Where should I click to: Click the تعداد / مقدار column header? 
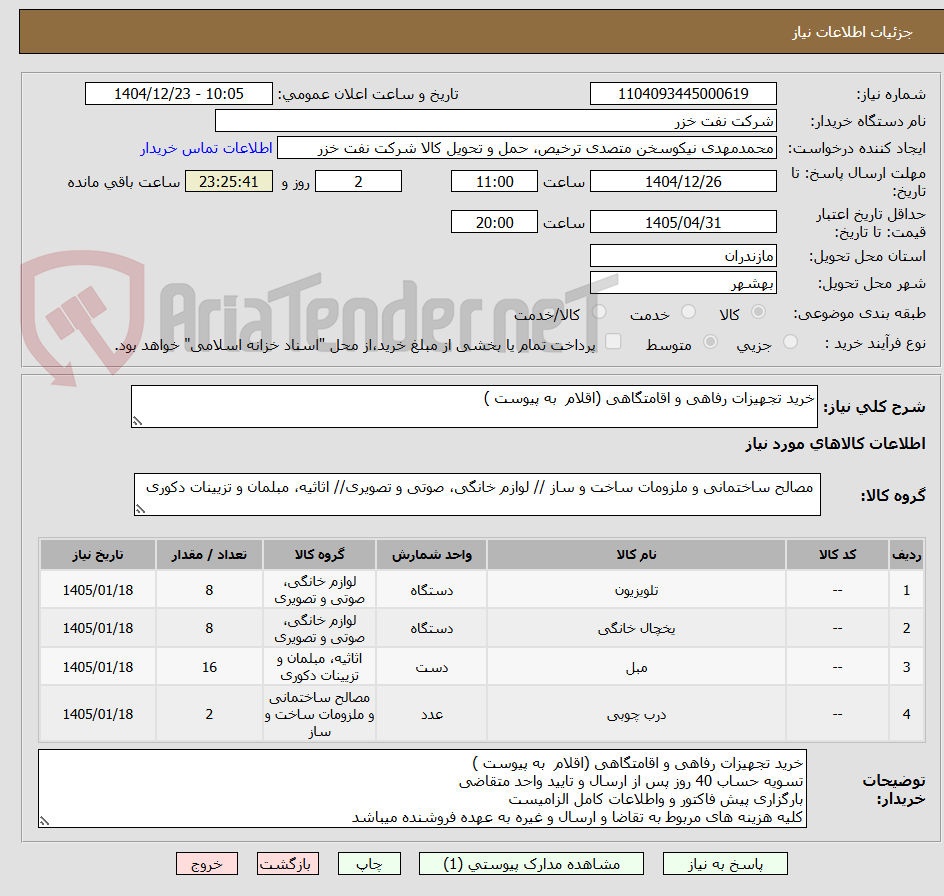pos(209,555)
